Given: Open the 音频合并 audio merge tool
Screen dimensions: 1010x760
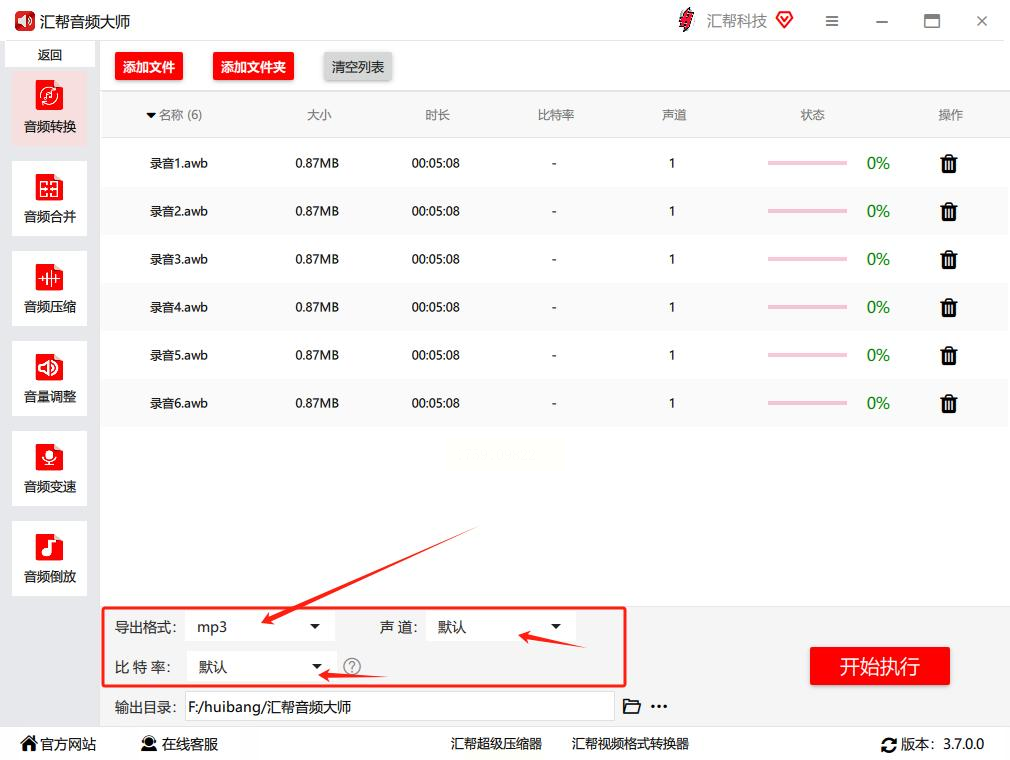Looking at the screenshot, I should click(50, 198).
